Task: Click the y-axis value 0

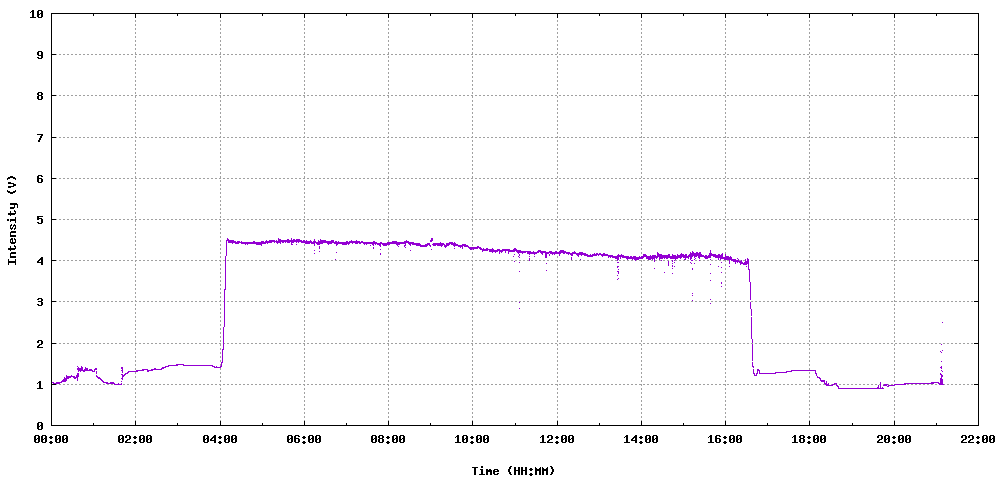Action: (40, 425)
